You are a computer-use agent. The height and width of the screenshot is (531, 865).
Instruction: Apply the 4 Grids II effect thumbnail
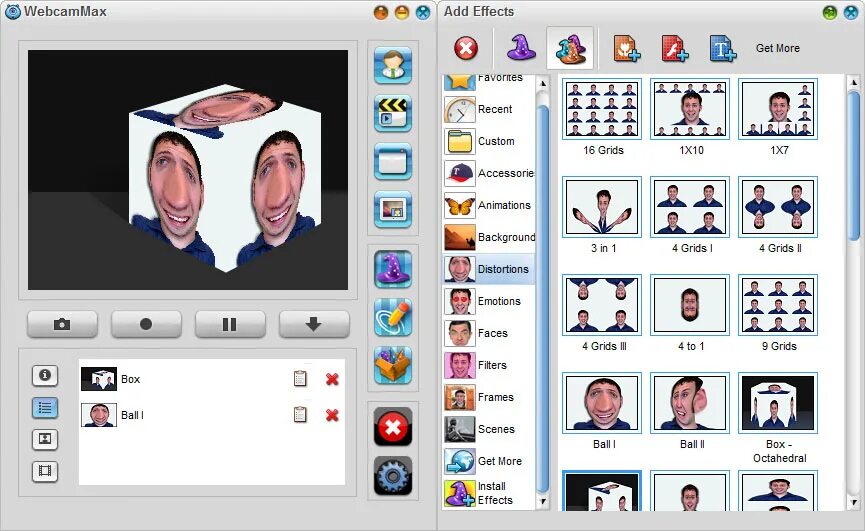[x=778, y=207]
